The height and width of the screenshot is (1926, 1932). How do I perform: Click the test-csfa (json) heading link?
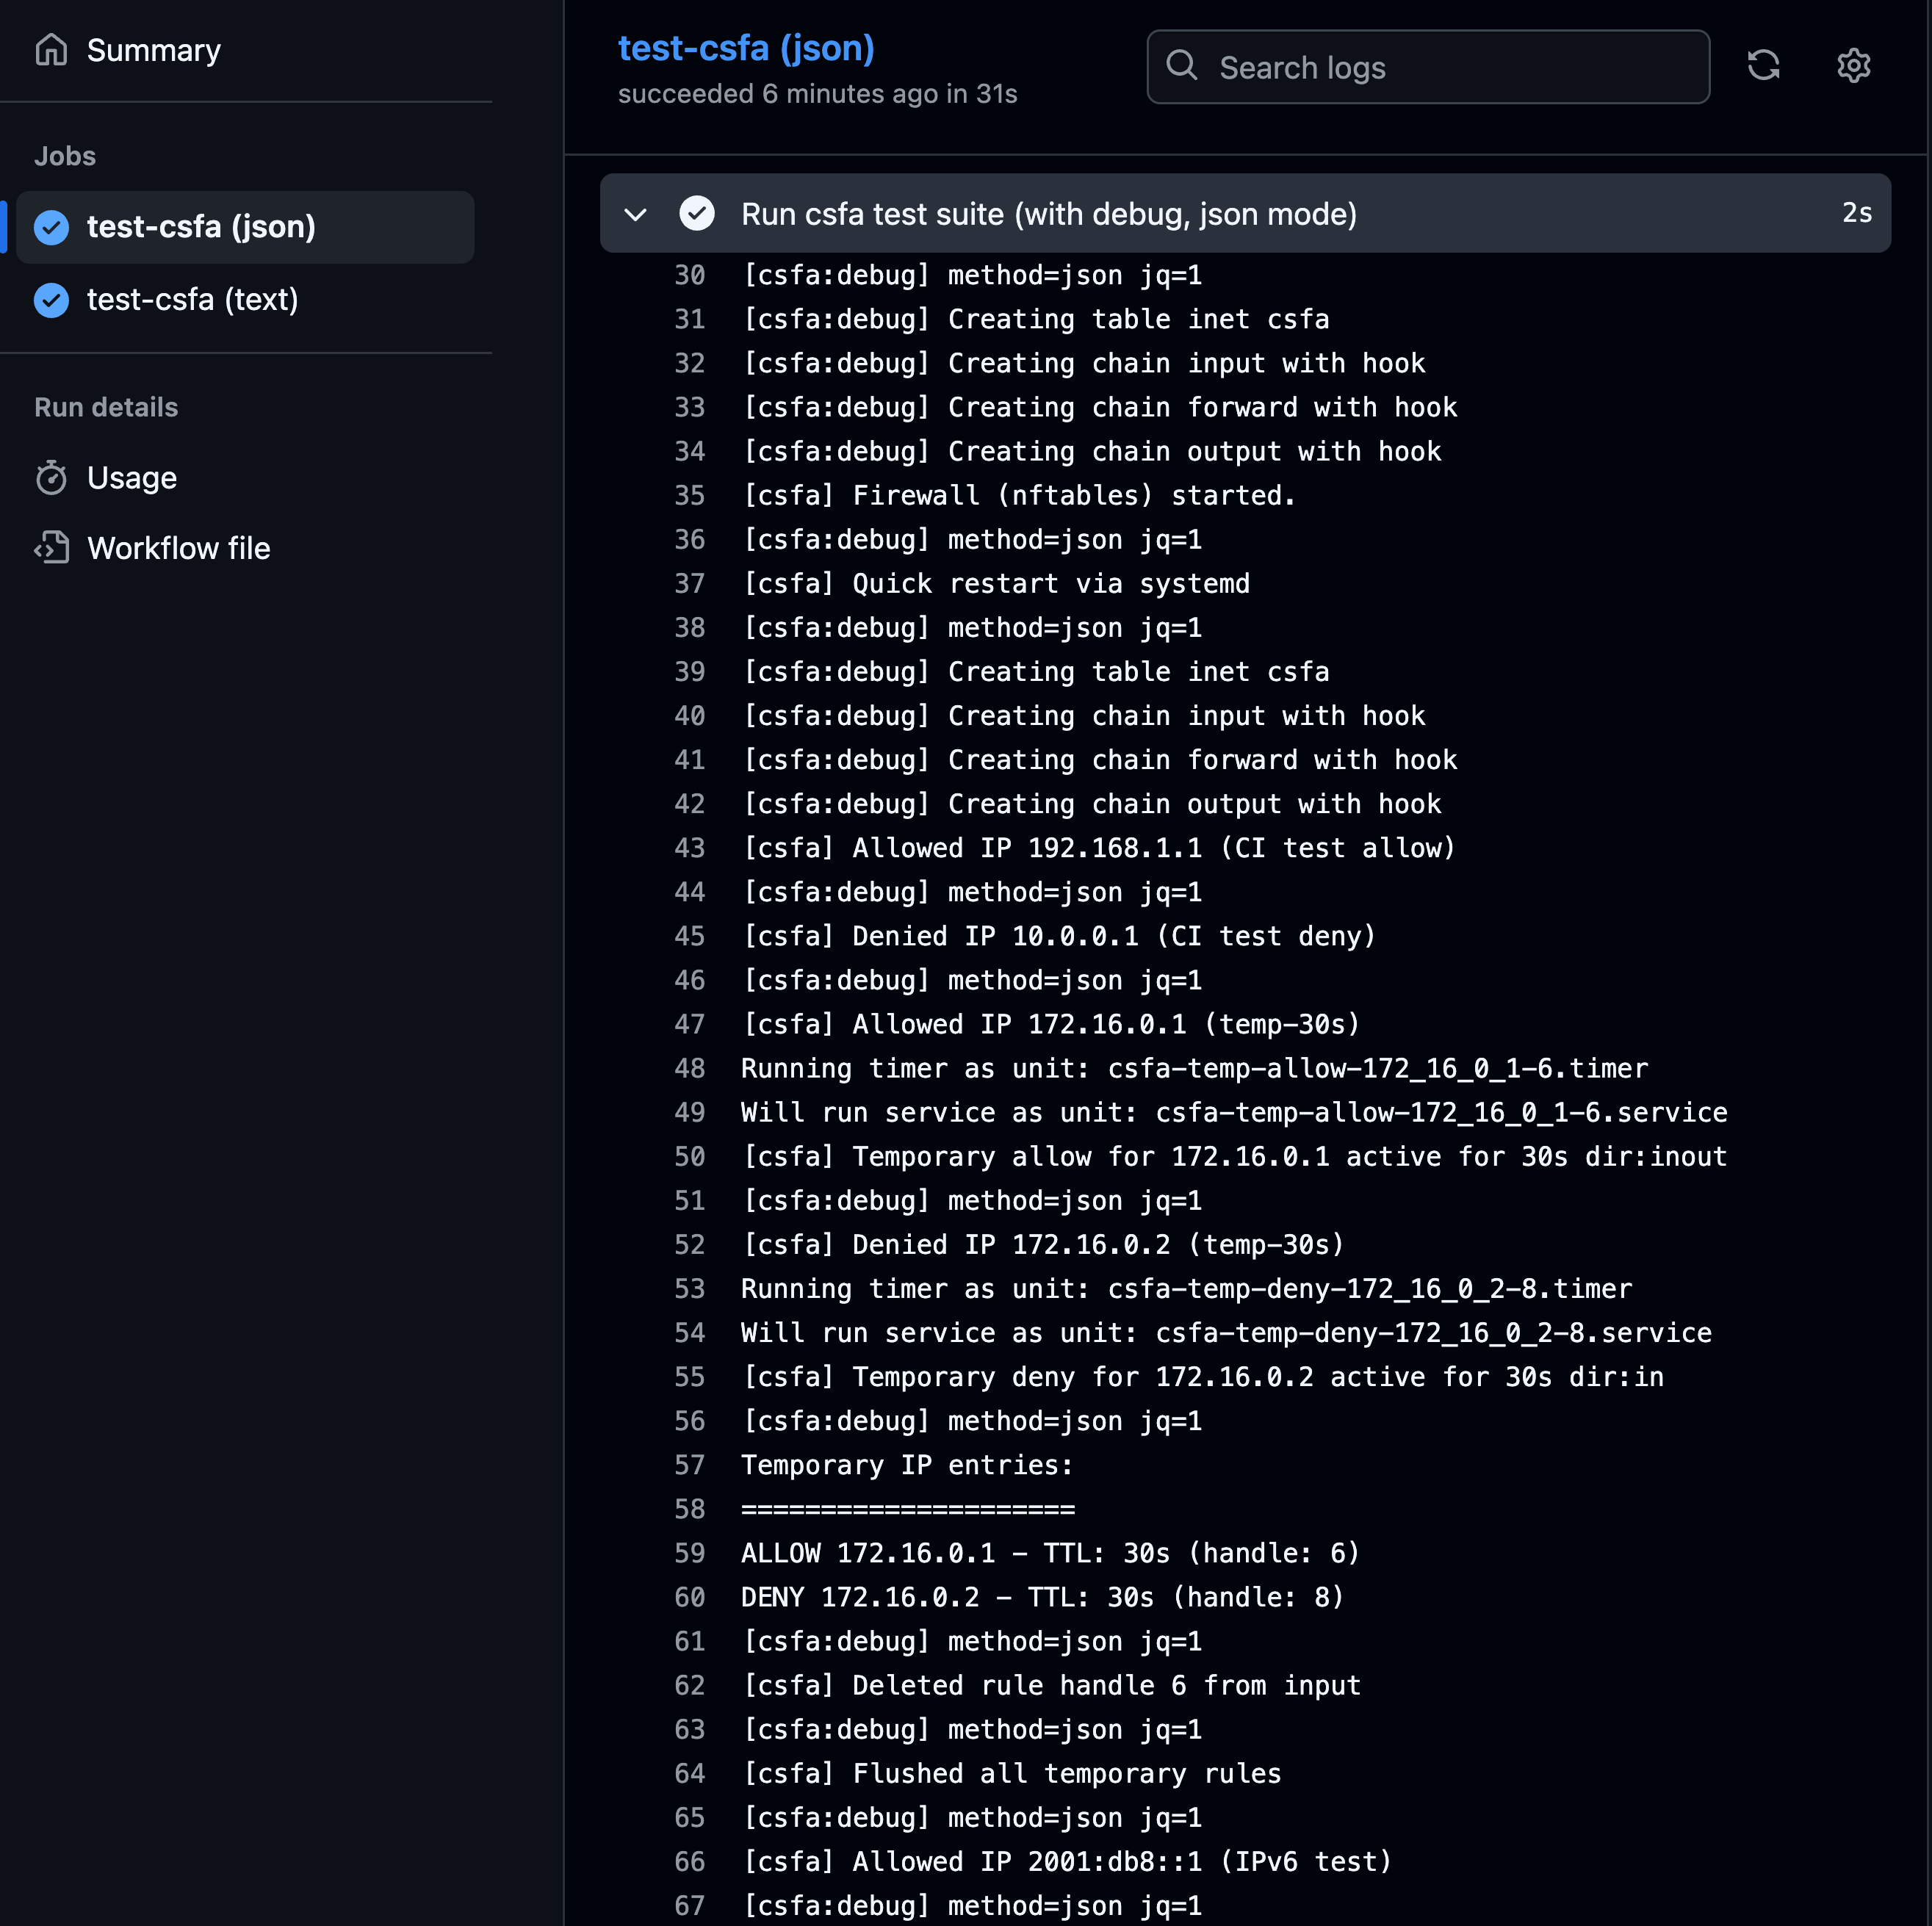point(746,48)
